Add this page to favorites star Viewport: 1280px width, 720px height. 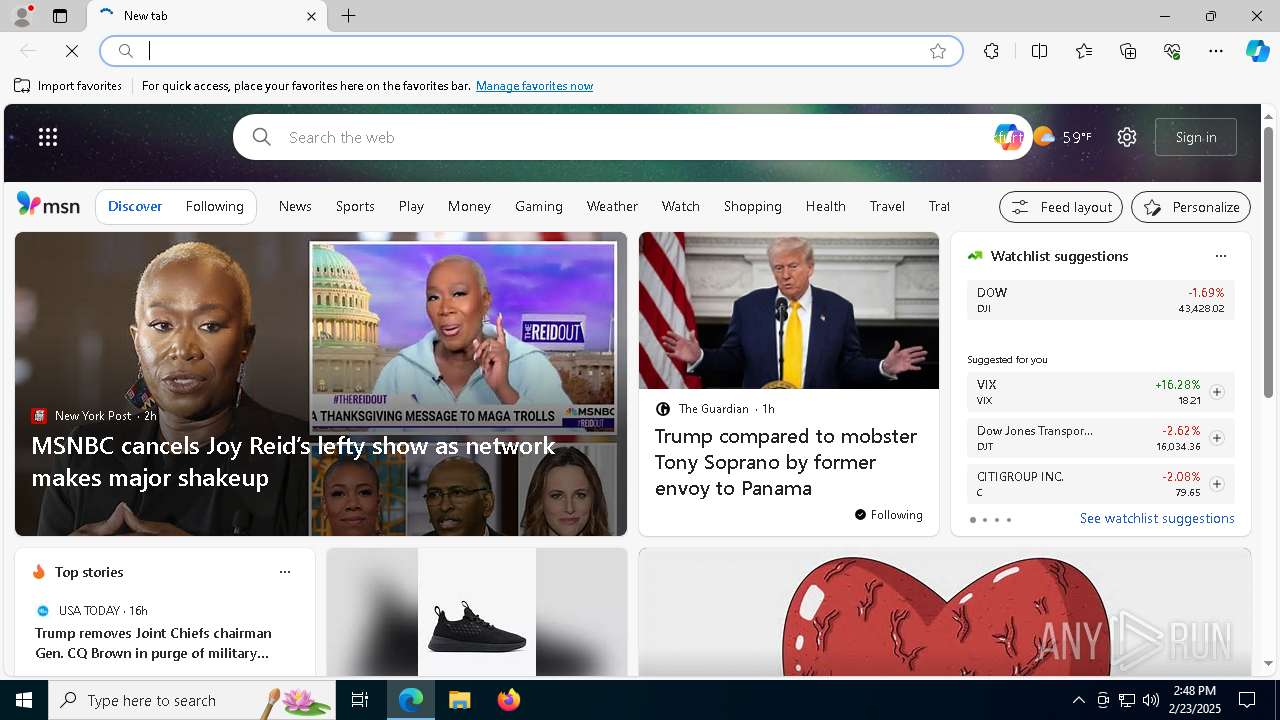pos(938,51)
